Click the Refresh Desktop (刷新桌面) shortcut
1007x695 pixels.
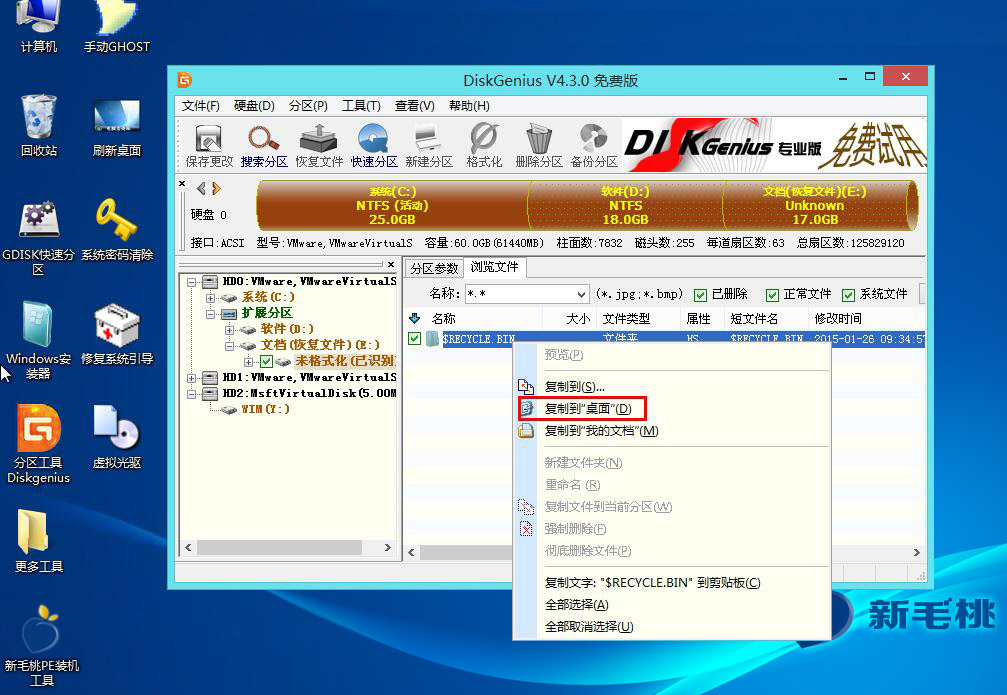click(116, 127)
